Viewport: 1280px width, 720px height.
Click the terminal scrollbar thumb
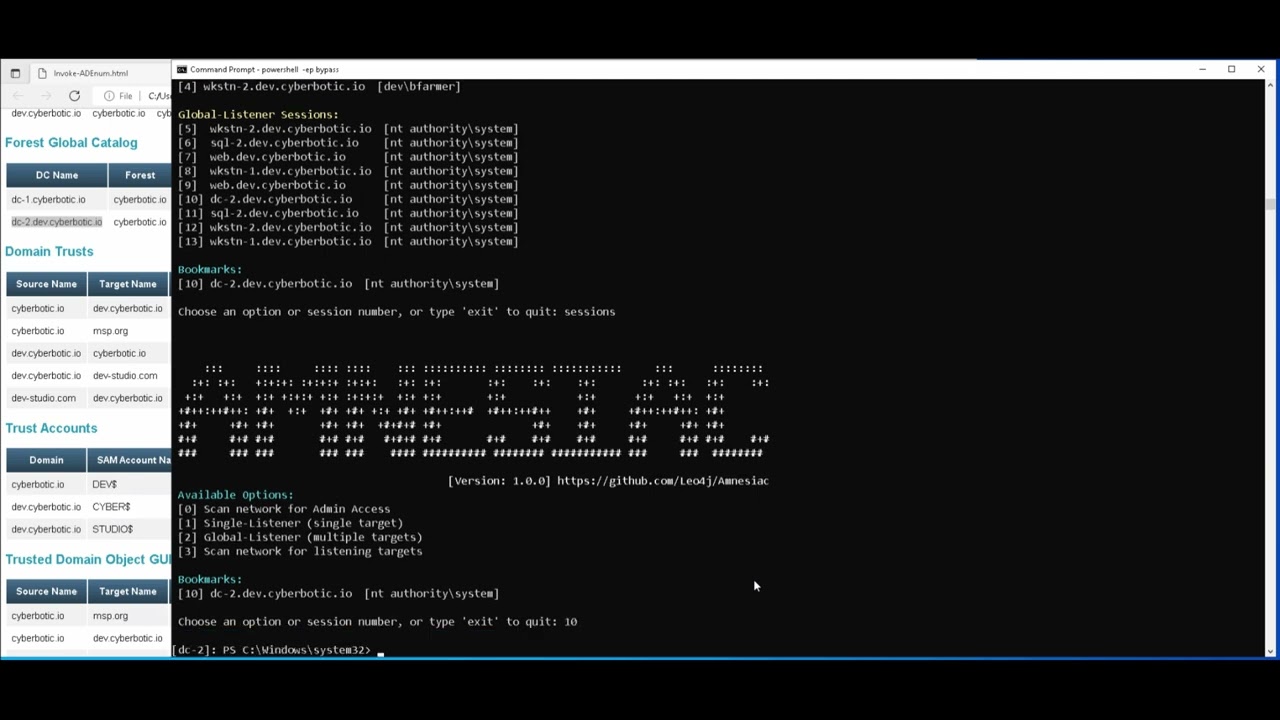tap(1270, 203)
